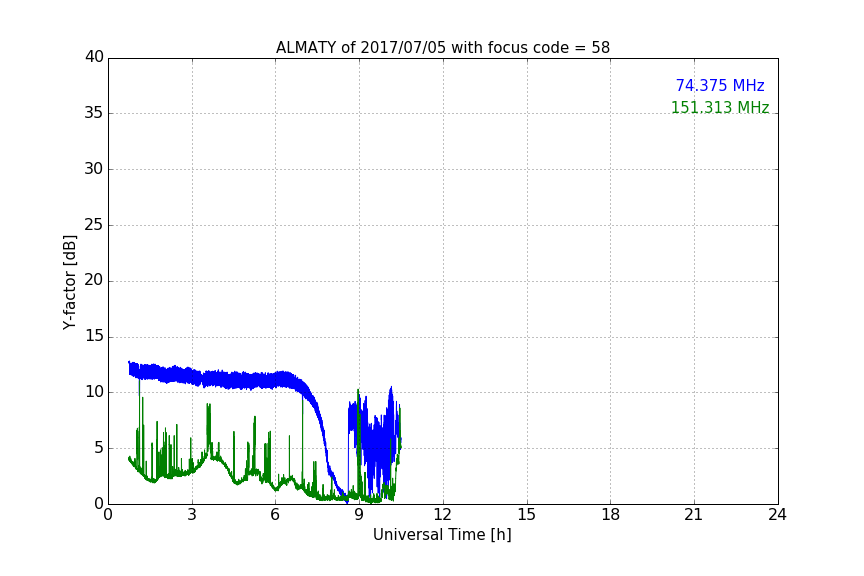The height and width of the screenshot is (576, 864).
Task: Click the 'Y-factor [dB]' axis label
Action: click(70, 282)
